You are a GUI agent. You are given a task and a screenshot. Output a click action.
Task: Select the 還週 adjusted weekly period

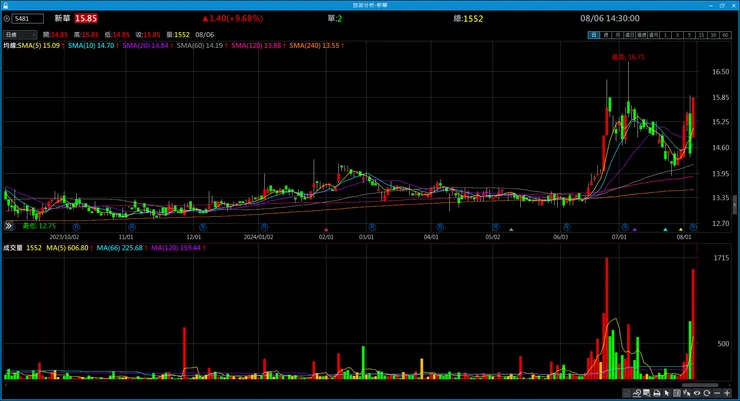[x=641, y=35]
